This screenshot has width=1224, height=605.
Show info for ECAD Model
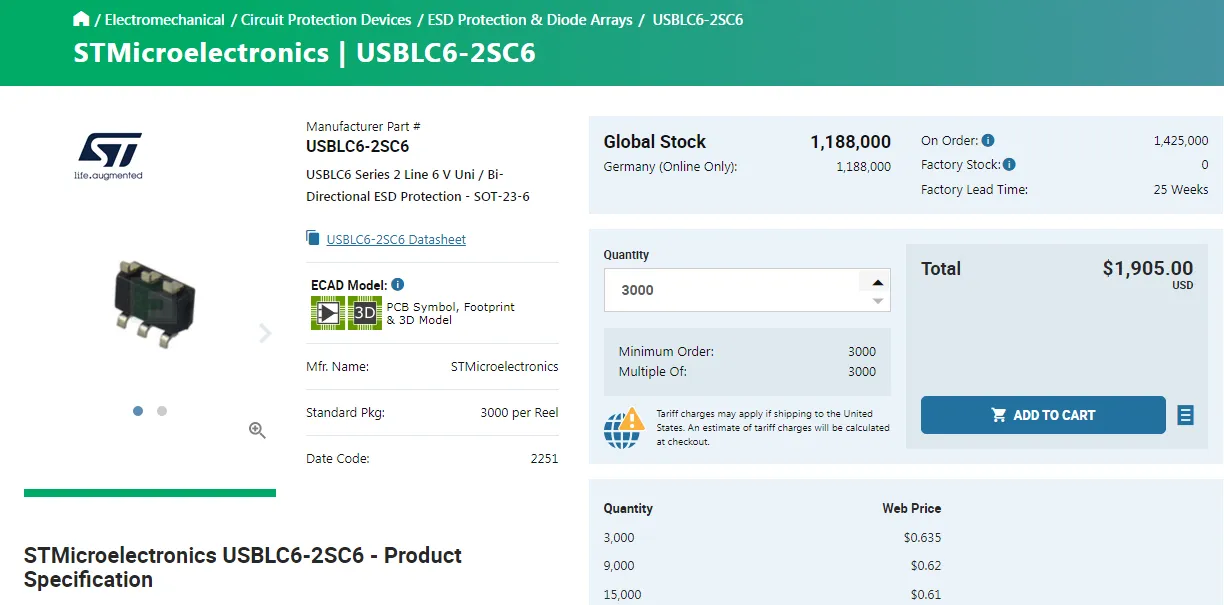[398, 285]
